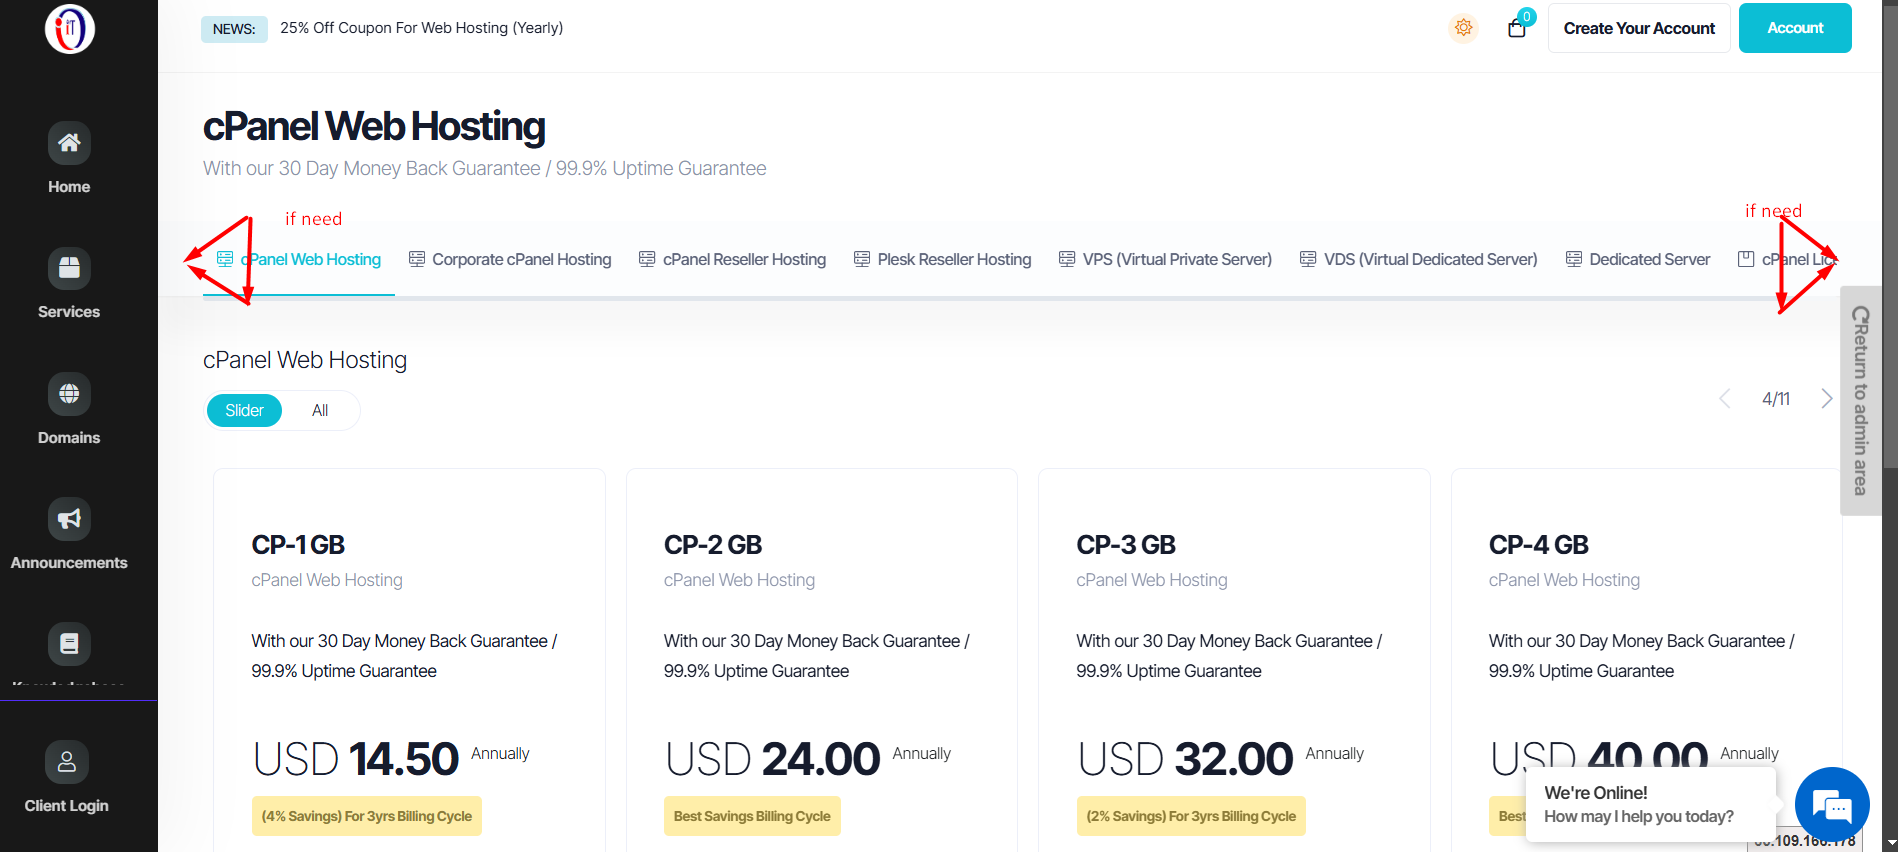Open the Domains sidebar section

click(x=69, y=410)
